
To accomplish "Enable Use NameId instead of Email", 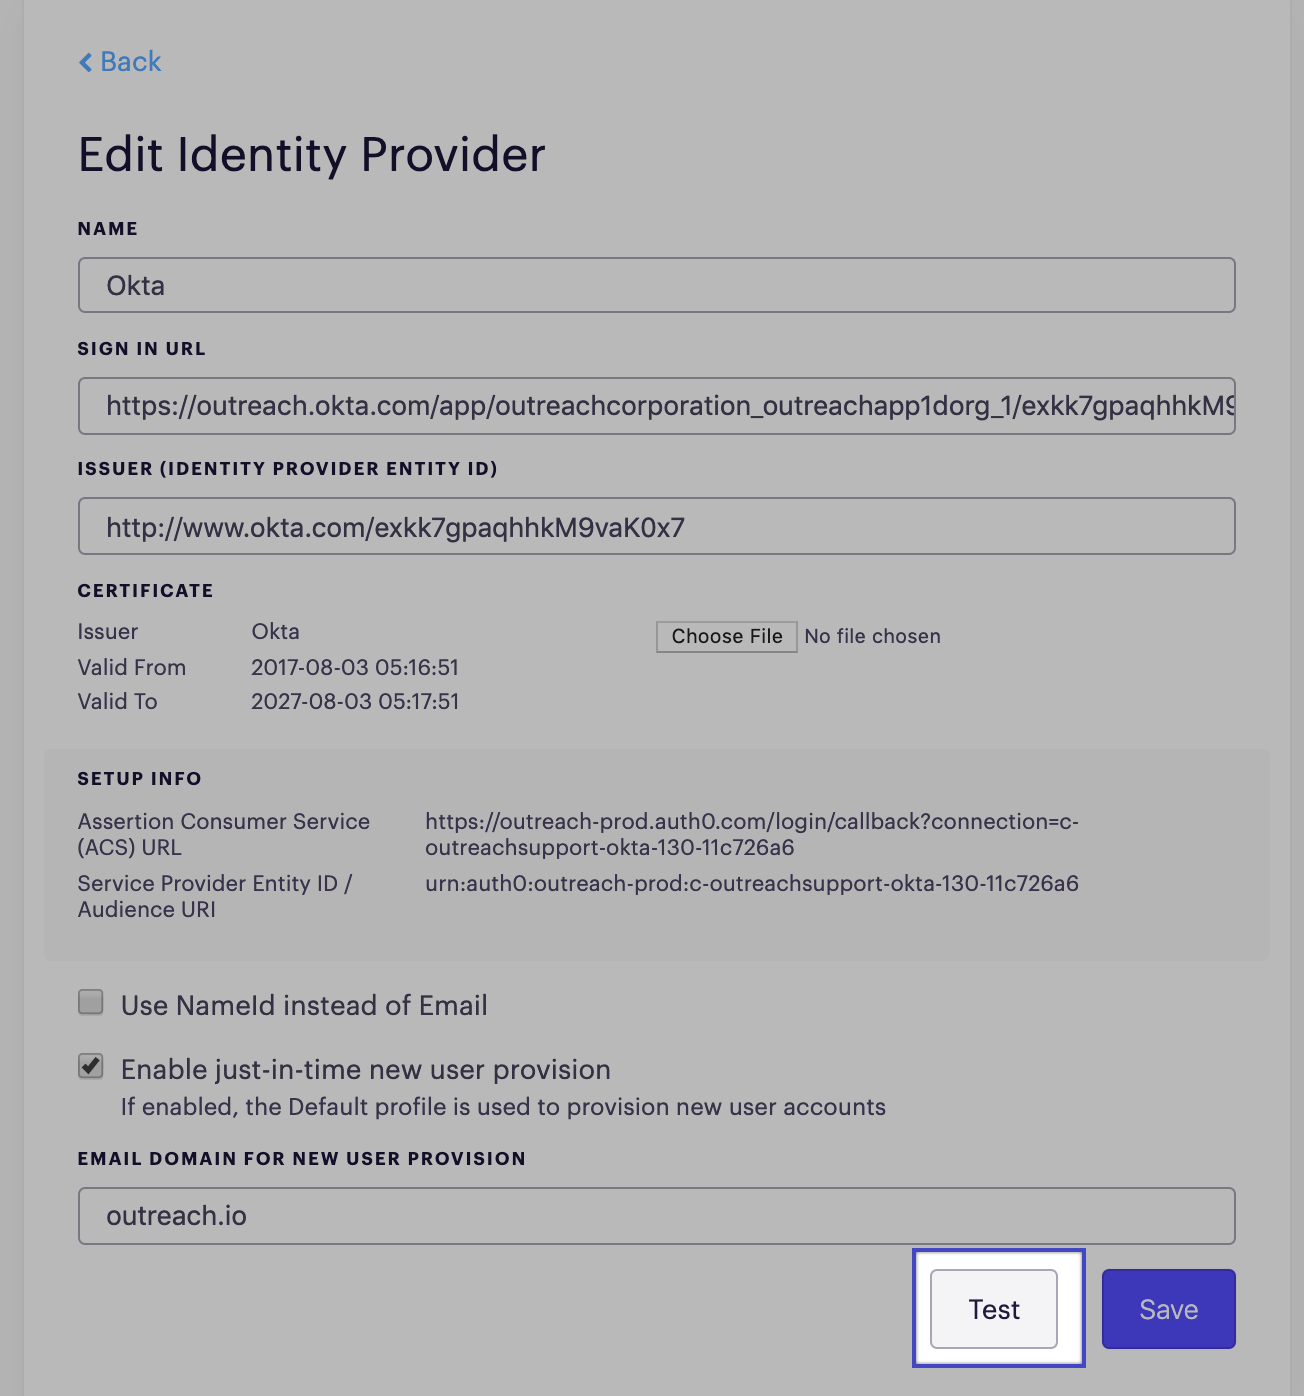I will [x=91, y=1002].
